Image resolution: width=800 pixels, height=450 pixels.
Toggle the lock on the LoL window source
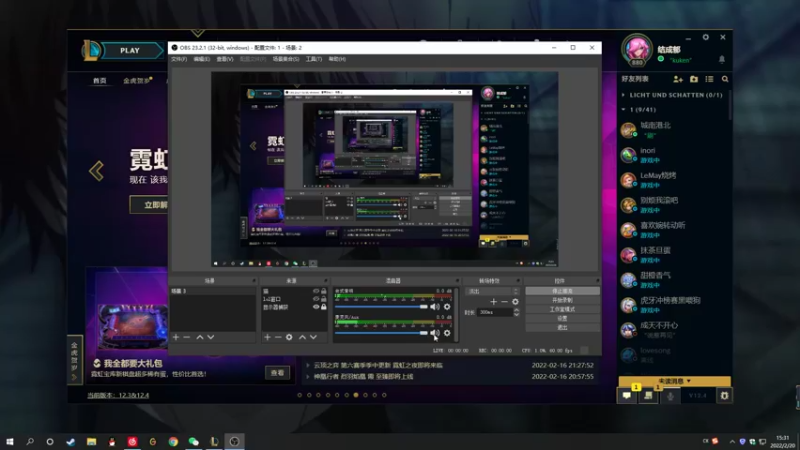pos(323,299)
